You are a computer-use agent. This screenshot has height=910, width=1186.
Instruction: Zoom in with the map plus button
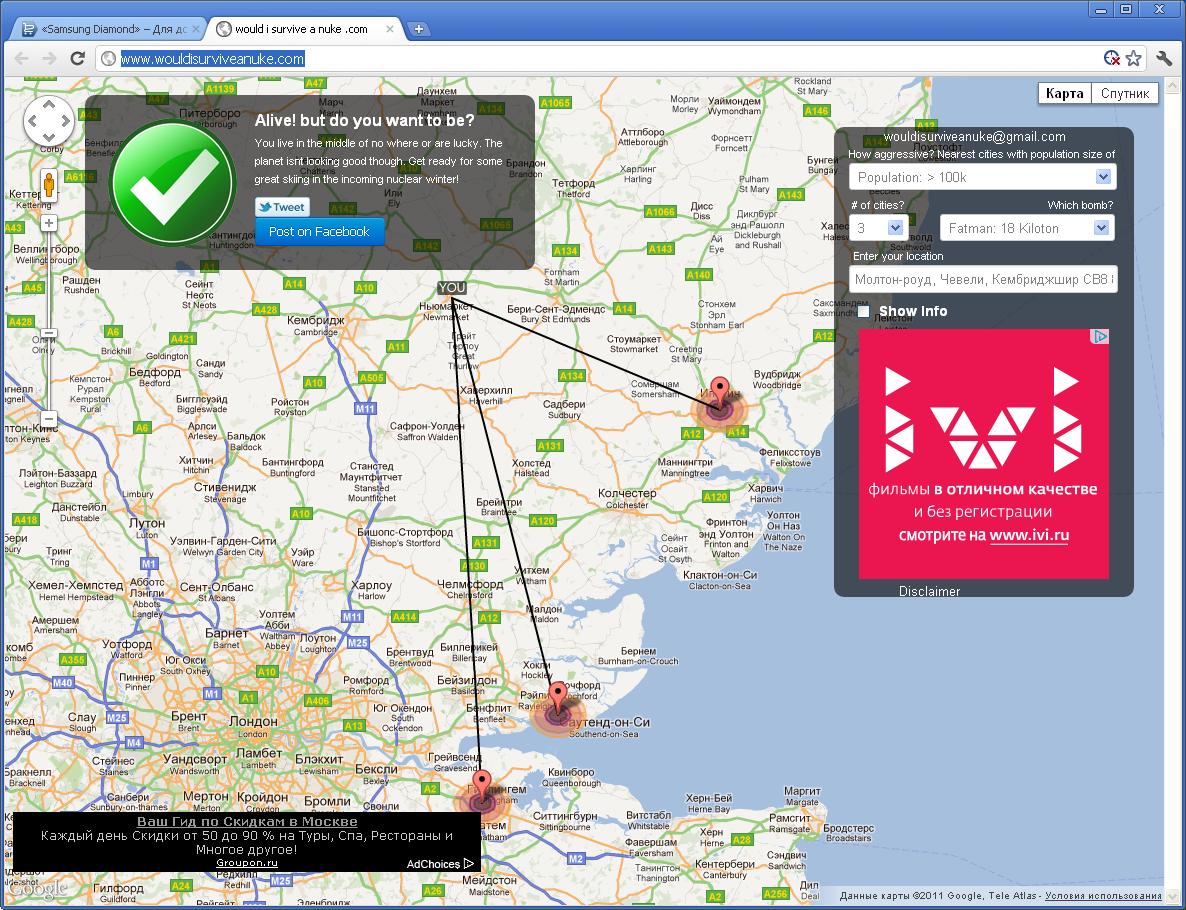pos(49,223)
